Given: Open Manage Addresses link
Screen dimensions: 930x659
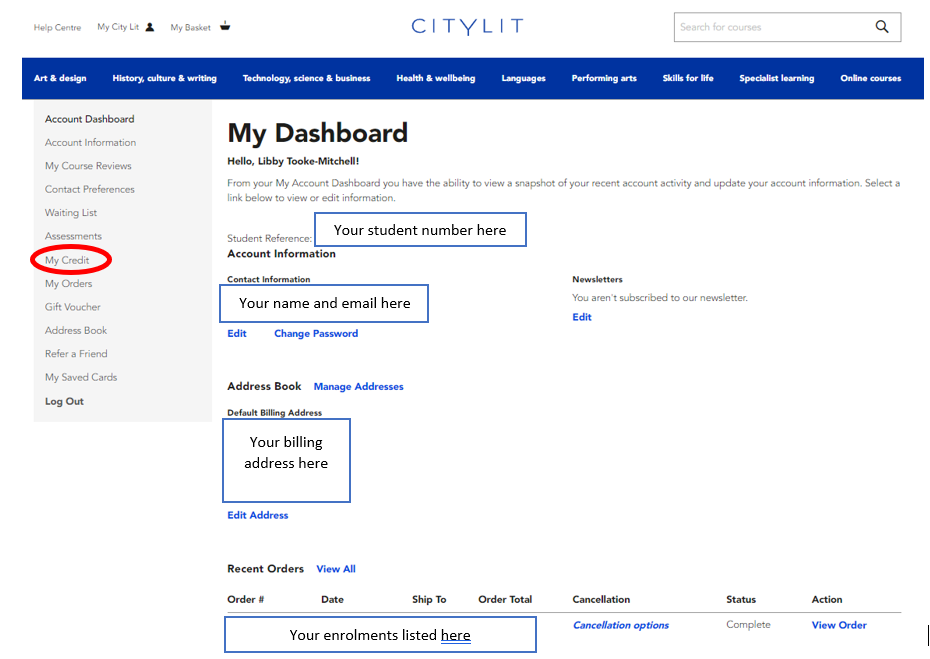Looking at the screenshot, I should coord(358,386).
